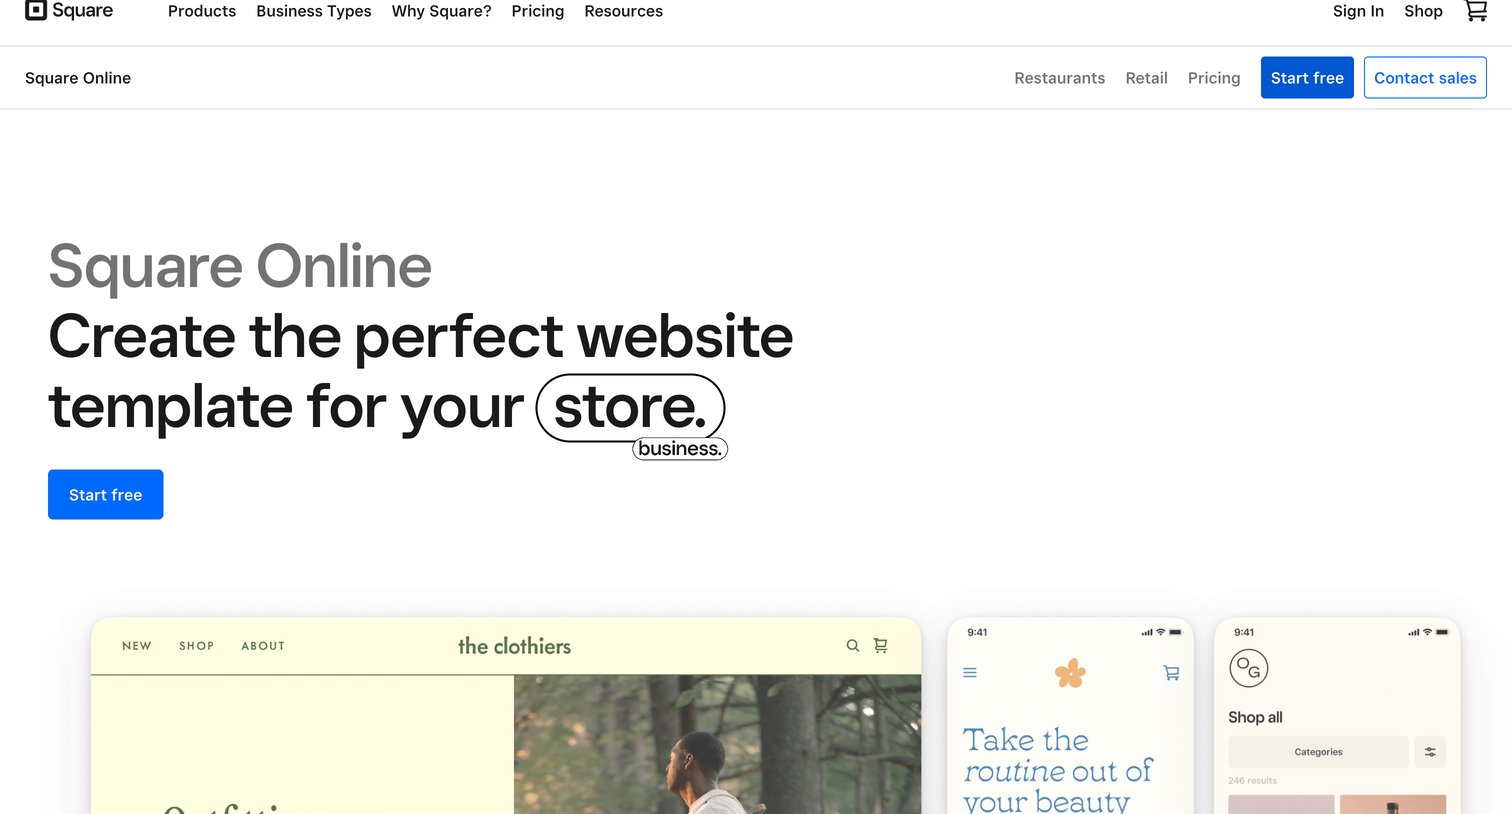
Task: Click the clothiers template title
Action: point(514,646)
